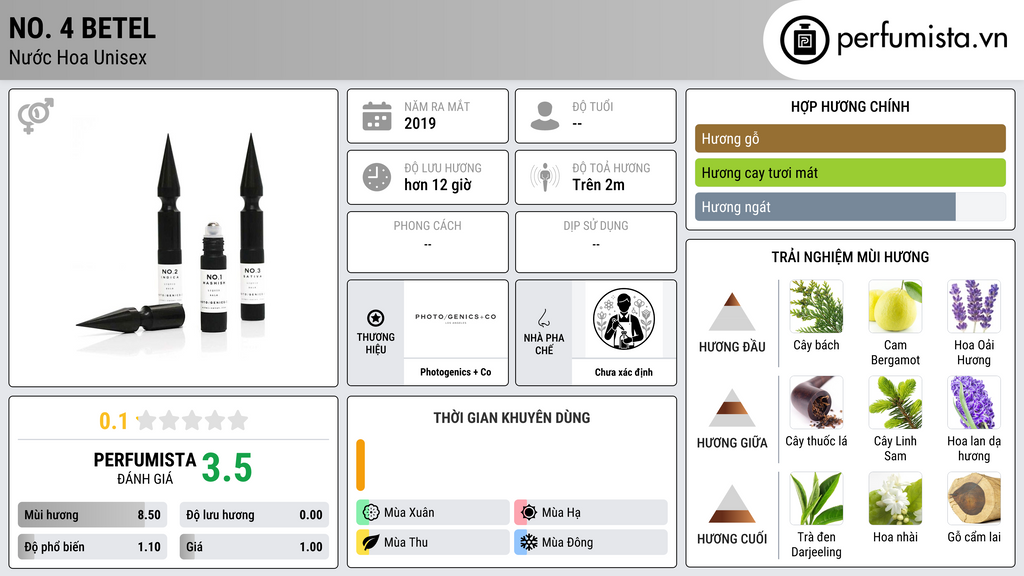Click the hơn 12 giờ longevity value
The width and height of the screenshot is (1024, 576).
click(438, 185)
